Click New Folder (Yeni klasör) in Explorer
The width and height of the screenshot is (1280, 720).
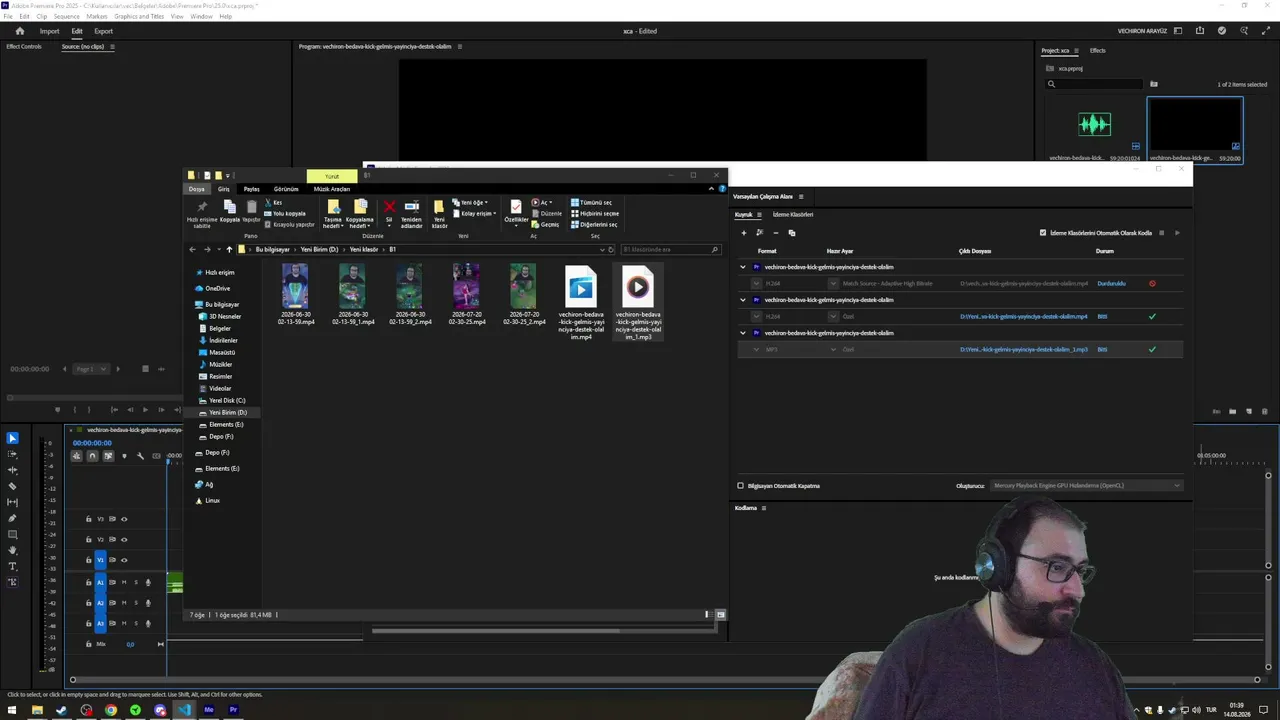pos(439,214)
